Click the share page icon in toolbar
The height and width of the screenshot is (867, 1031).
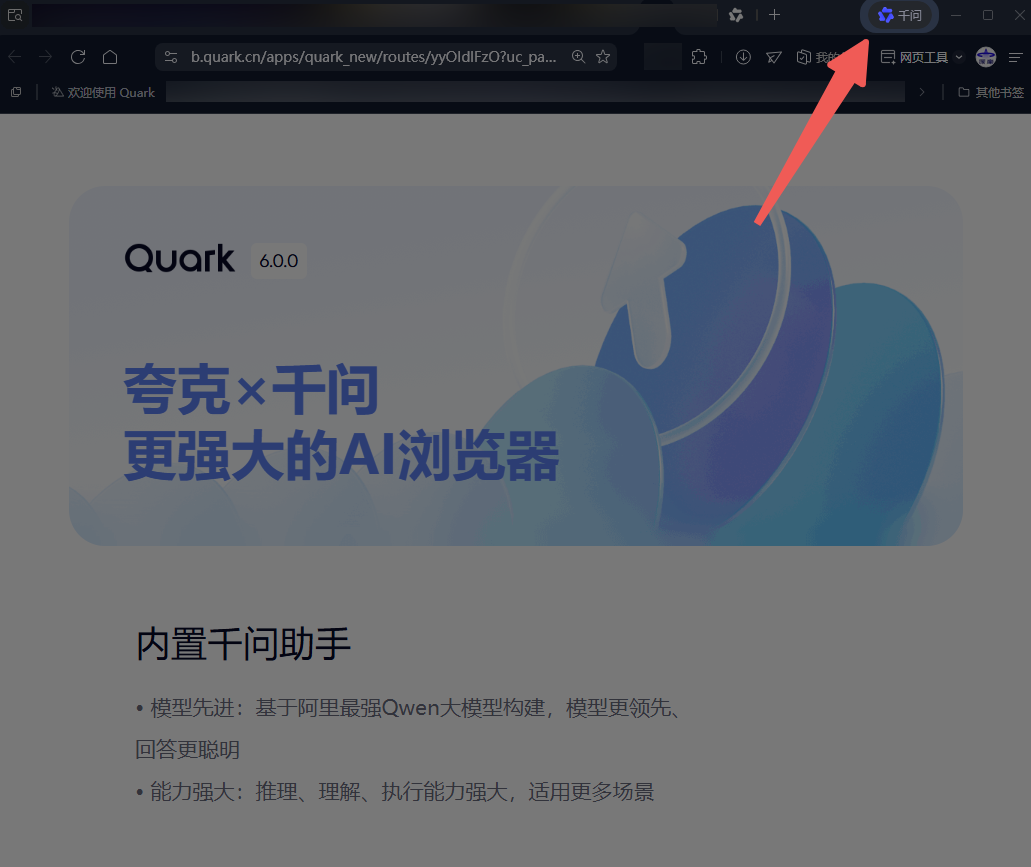tap(773, 57)
